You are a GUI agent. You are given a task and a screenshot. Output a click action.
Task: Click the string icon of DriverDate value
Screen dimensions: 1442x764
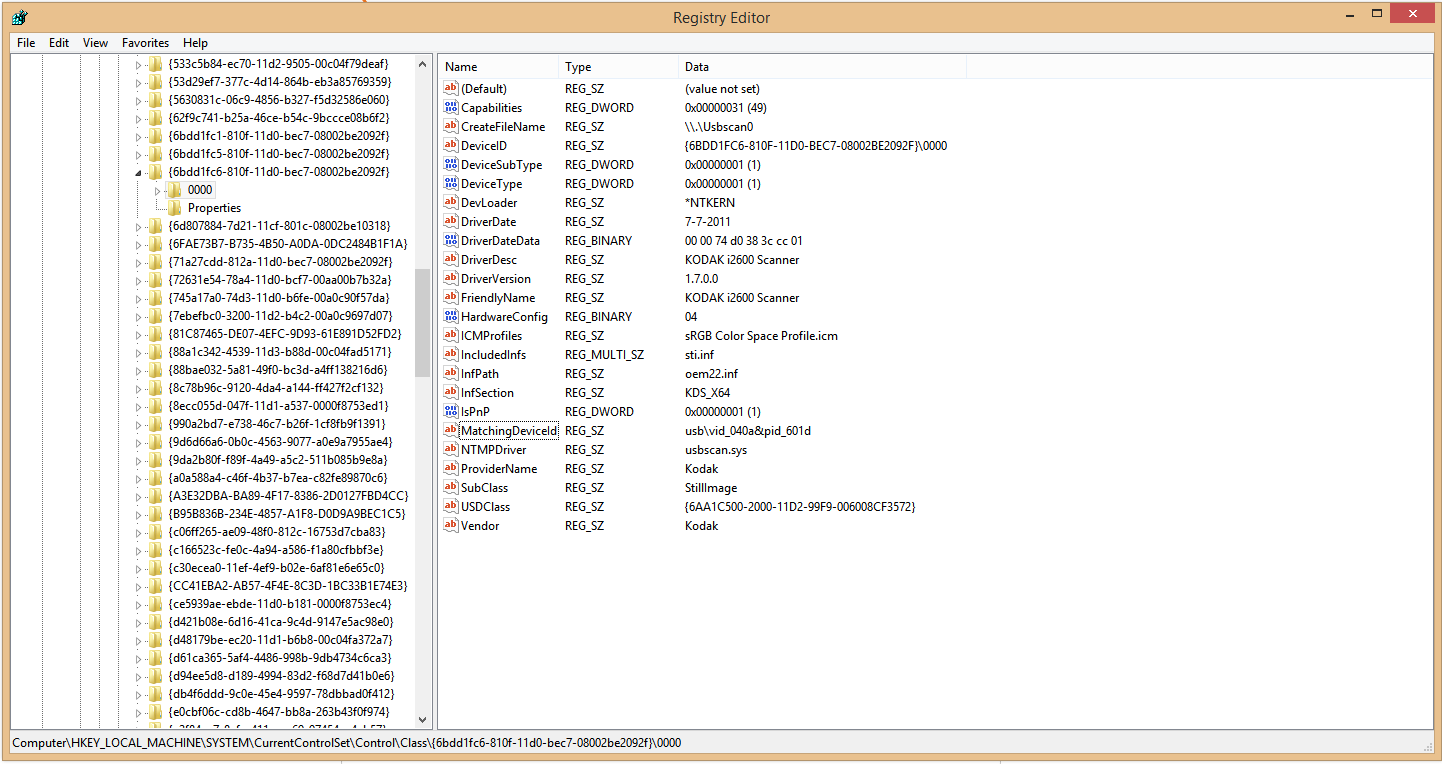450,222
